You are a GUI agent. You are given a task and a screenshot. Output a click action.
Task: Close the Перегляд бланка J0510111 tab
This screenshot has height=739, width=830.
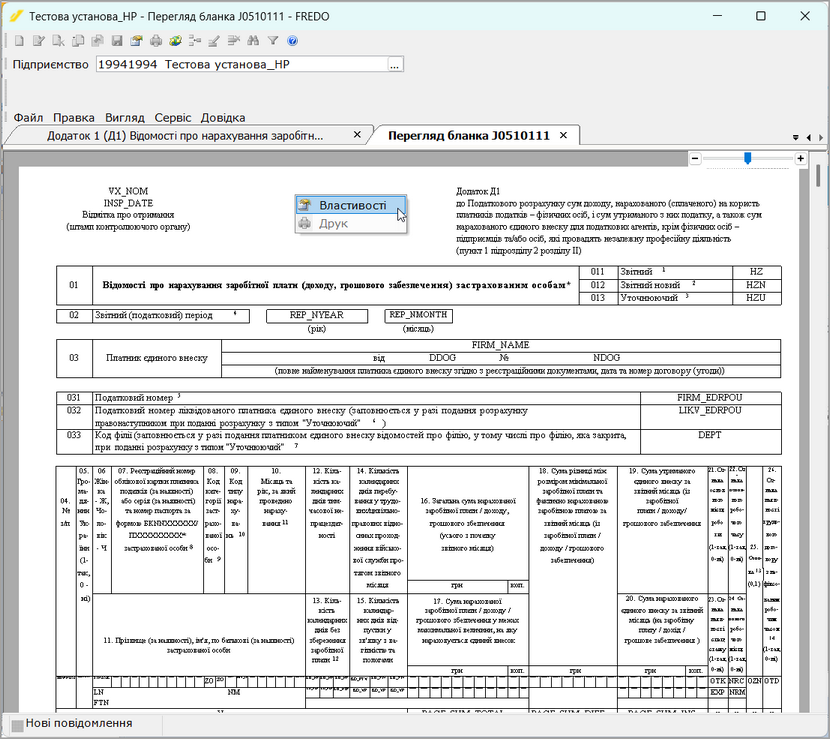click(x=564, y=136)
